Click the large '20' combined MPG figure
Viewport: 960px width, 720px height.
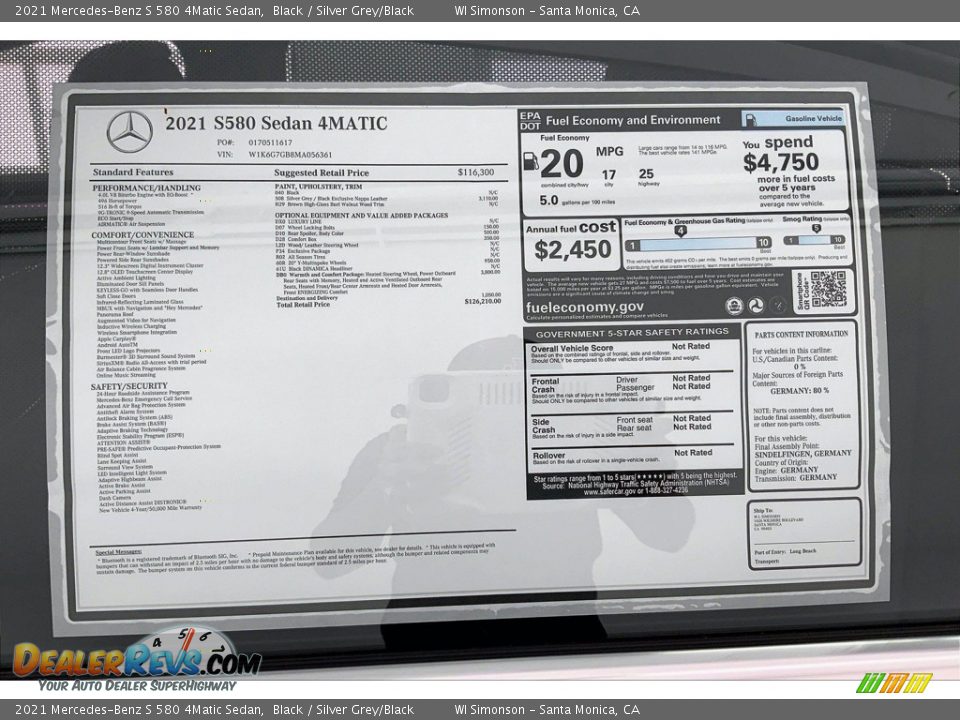click(x=562, y=163)
